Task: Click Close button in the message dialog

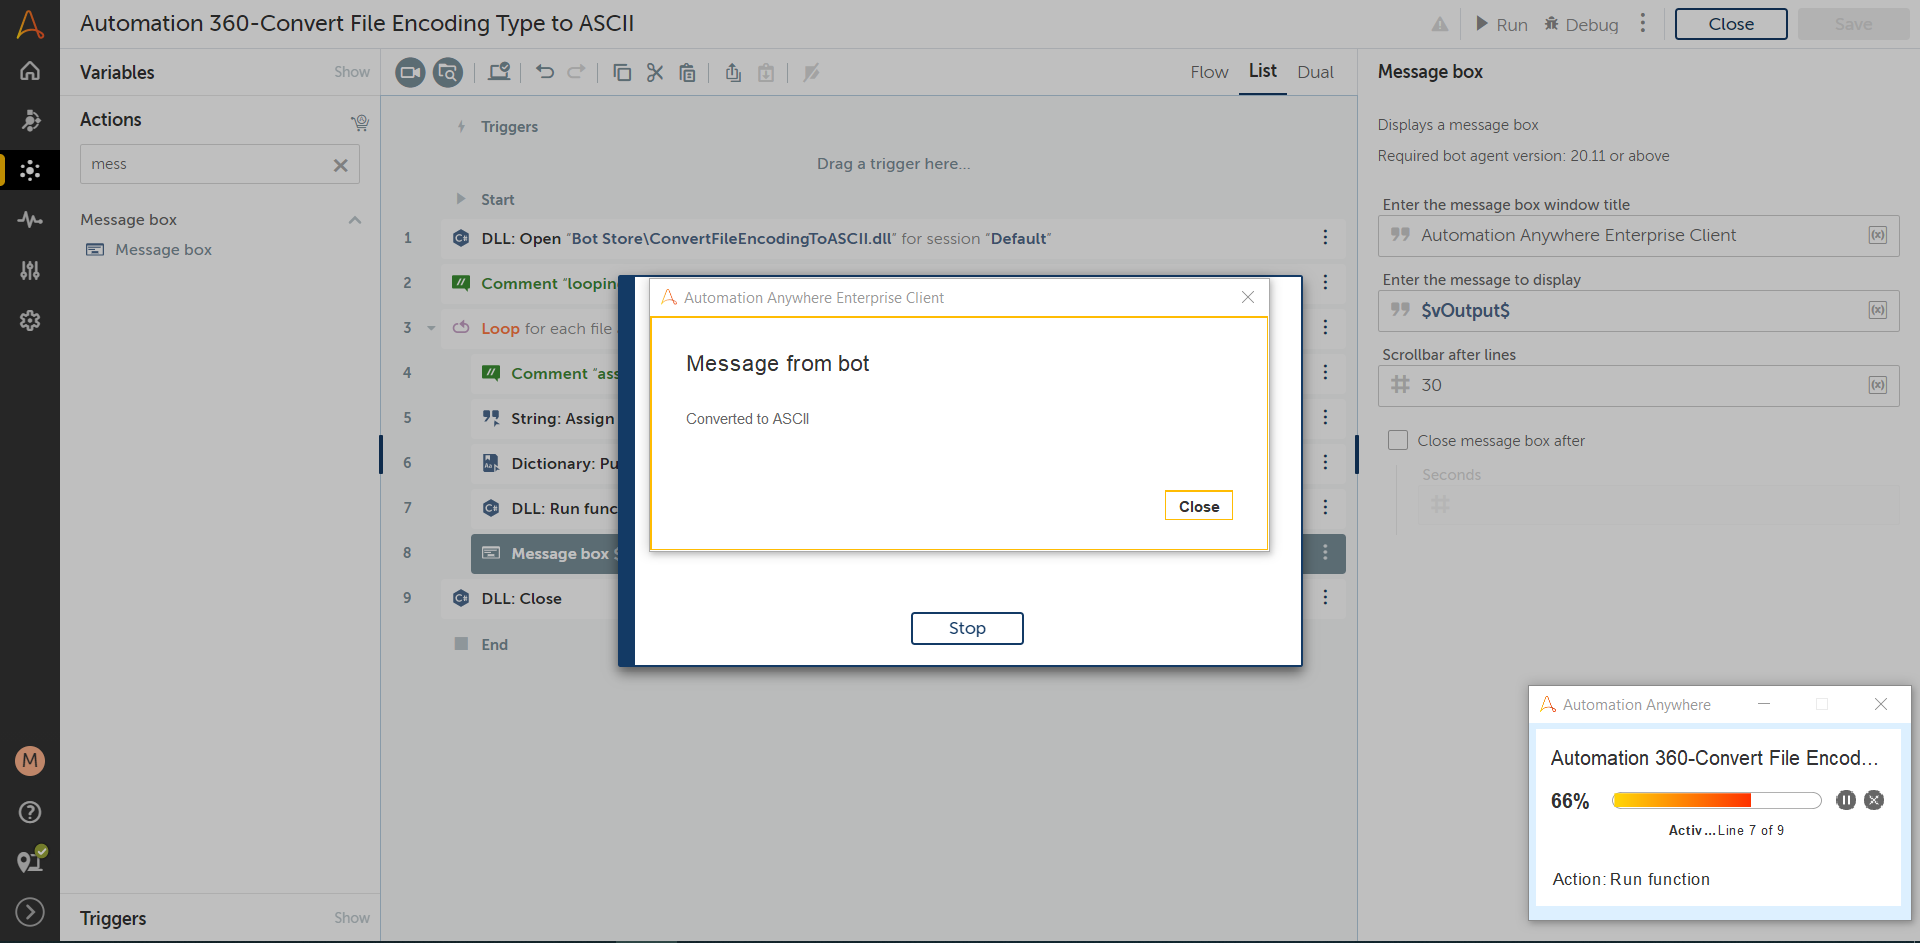Action: [x=1198, y=506]
